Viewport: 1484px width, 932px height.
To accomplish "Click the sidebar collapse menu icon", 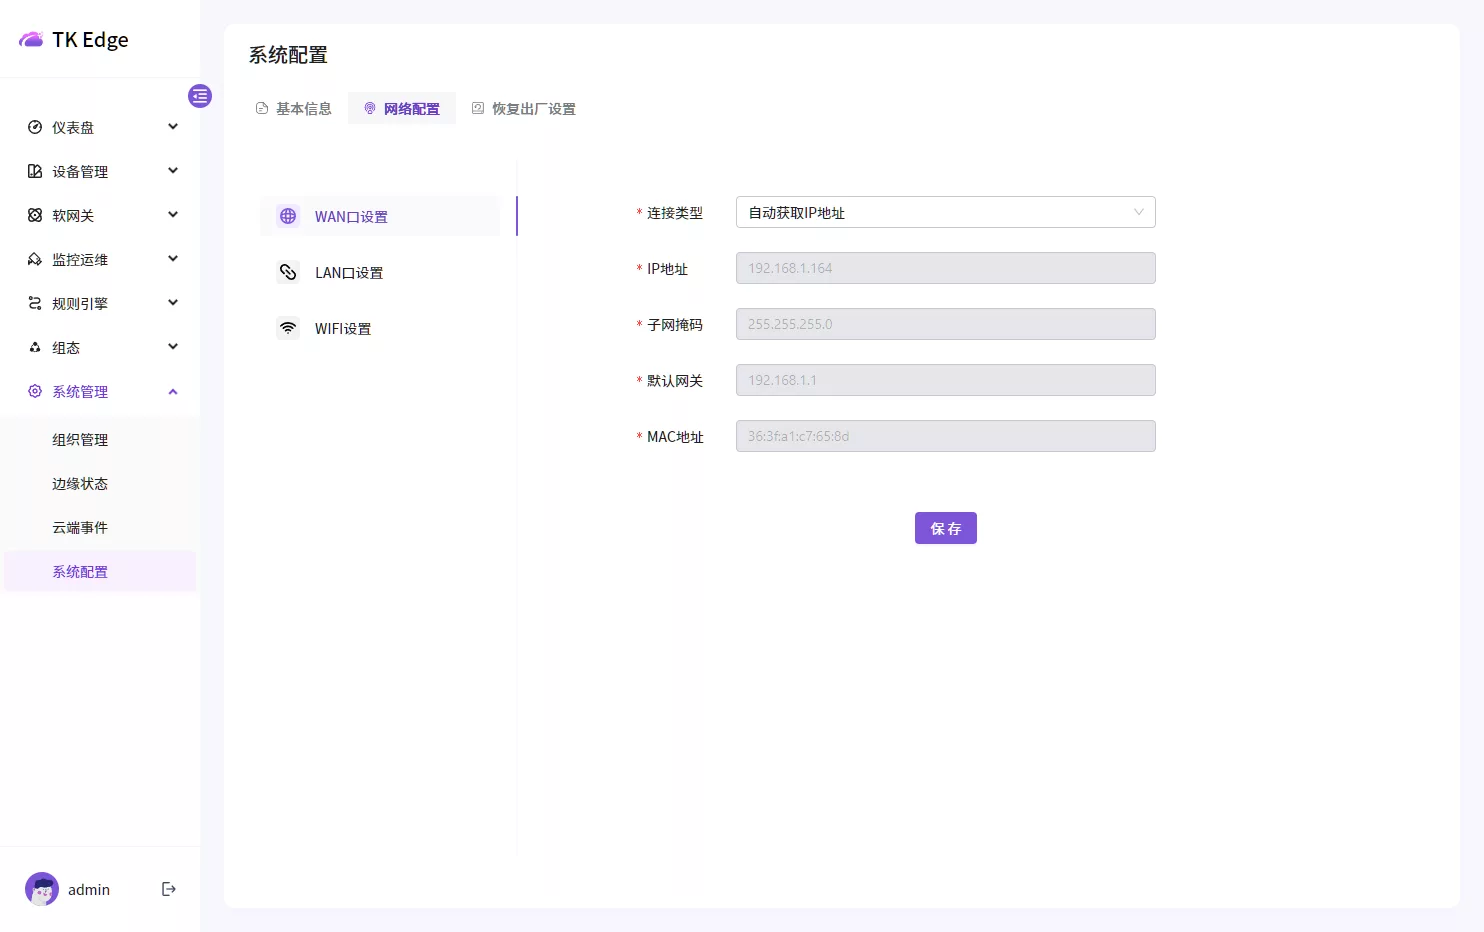I will pyautogui.click(x=200, y=96).
